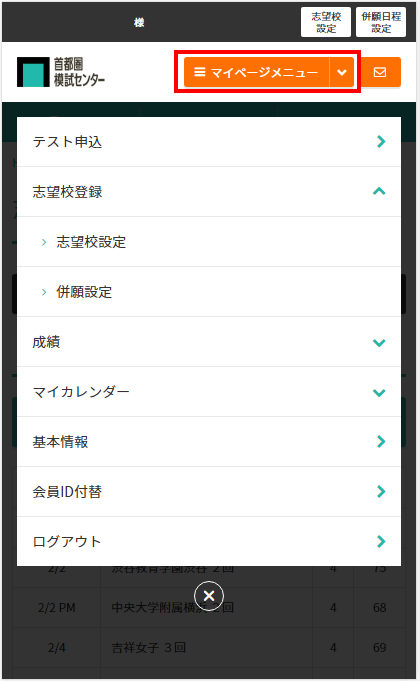Image resolution: width=420 pixels, height=681 pixels.
Task: Open the mail envelope icon button
Action: pos(380,72)
